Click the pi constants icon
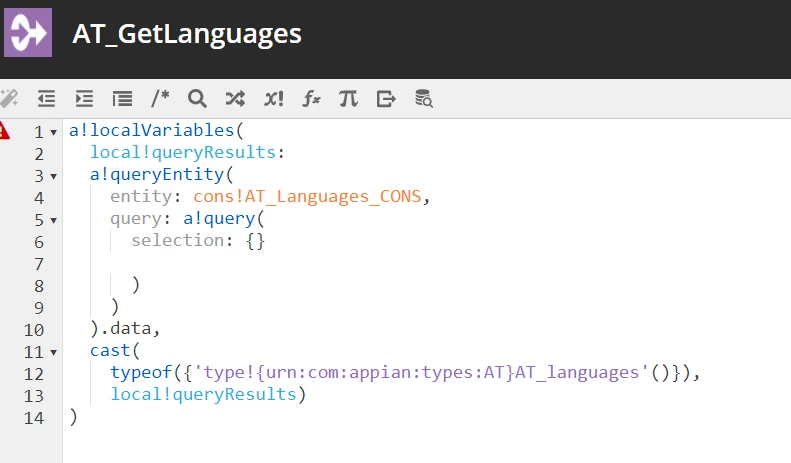The height and width of the screenshot is (463, 791). [348, 98]
